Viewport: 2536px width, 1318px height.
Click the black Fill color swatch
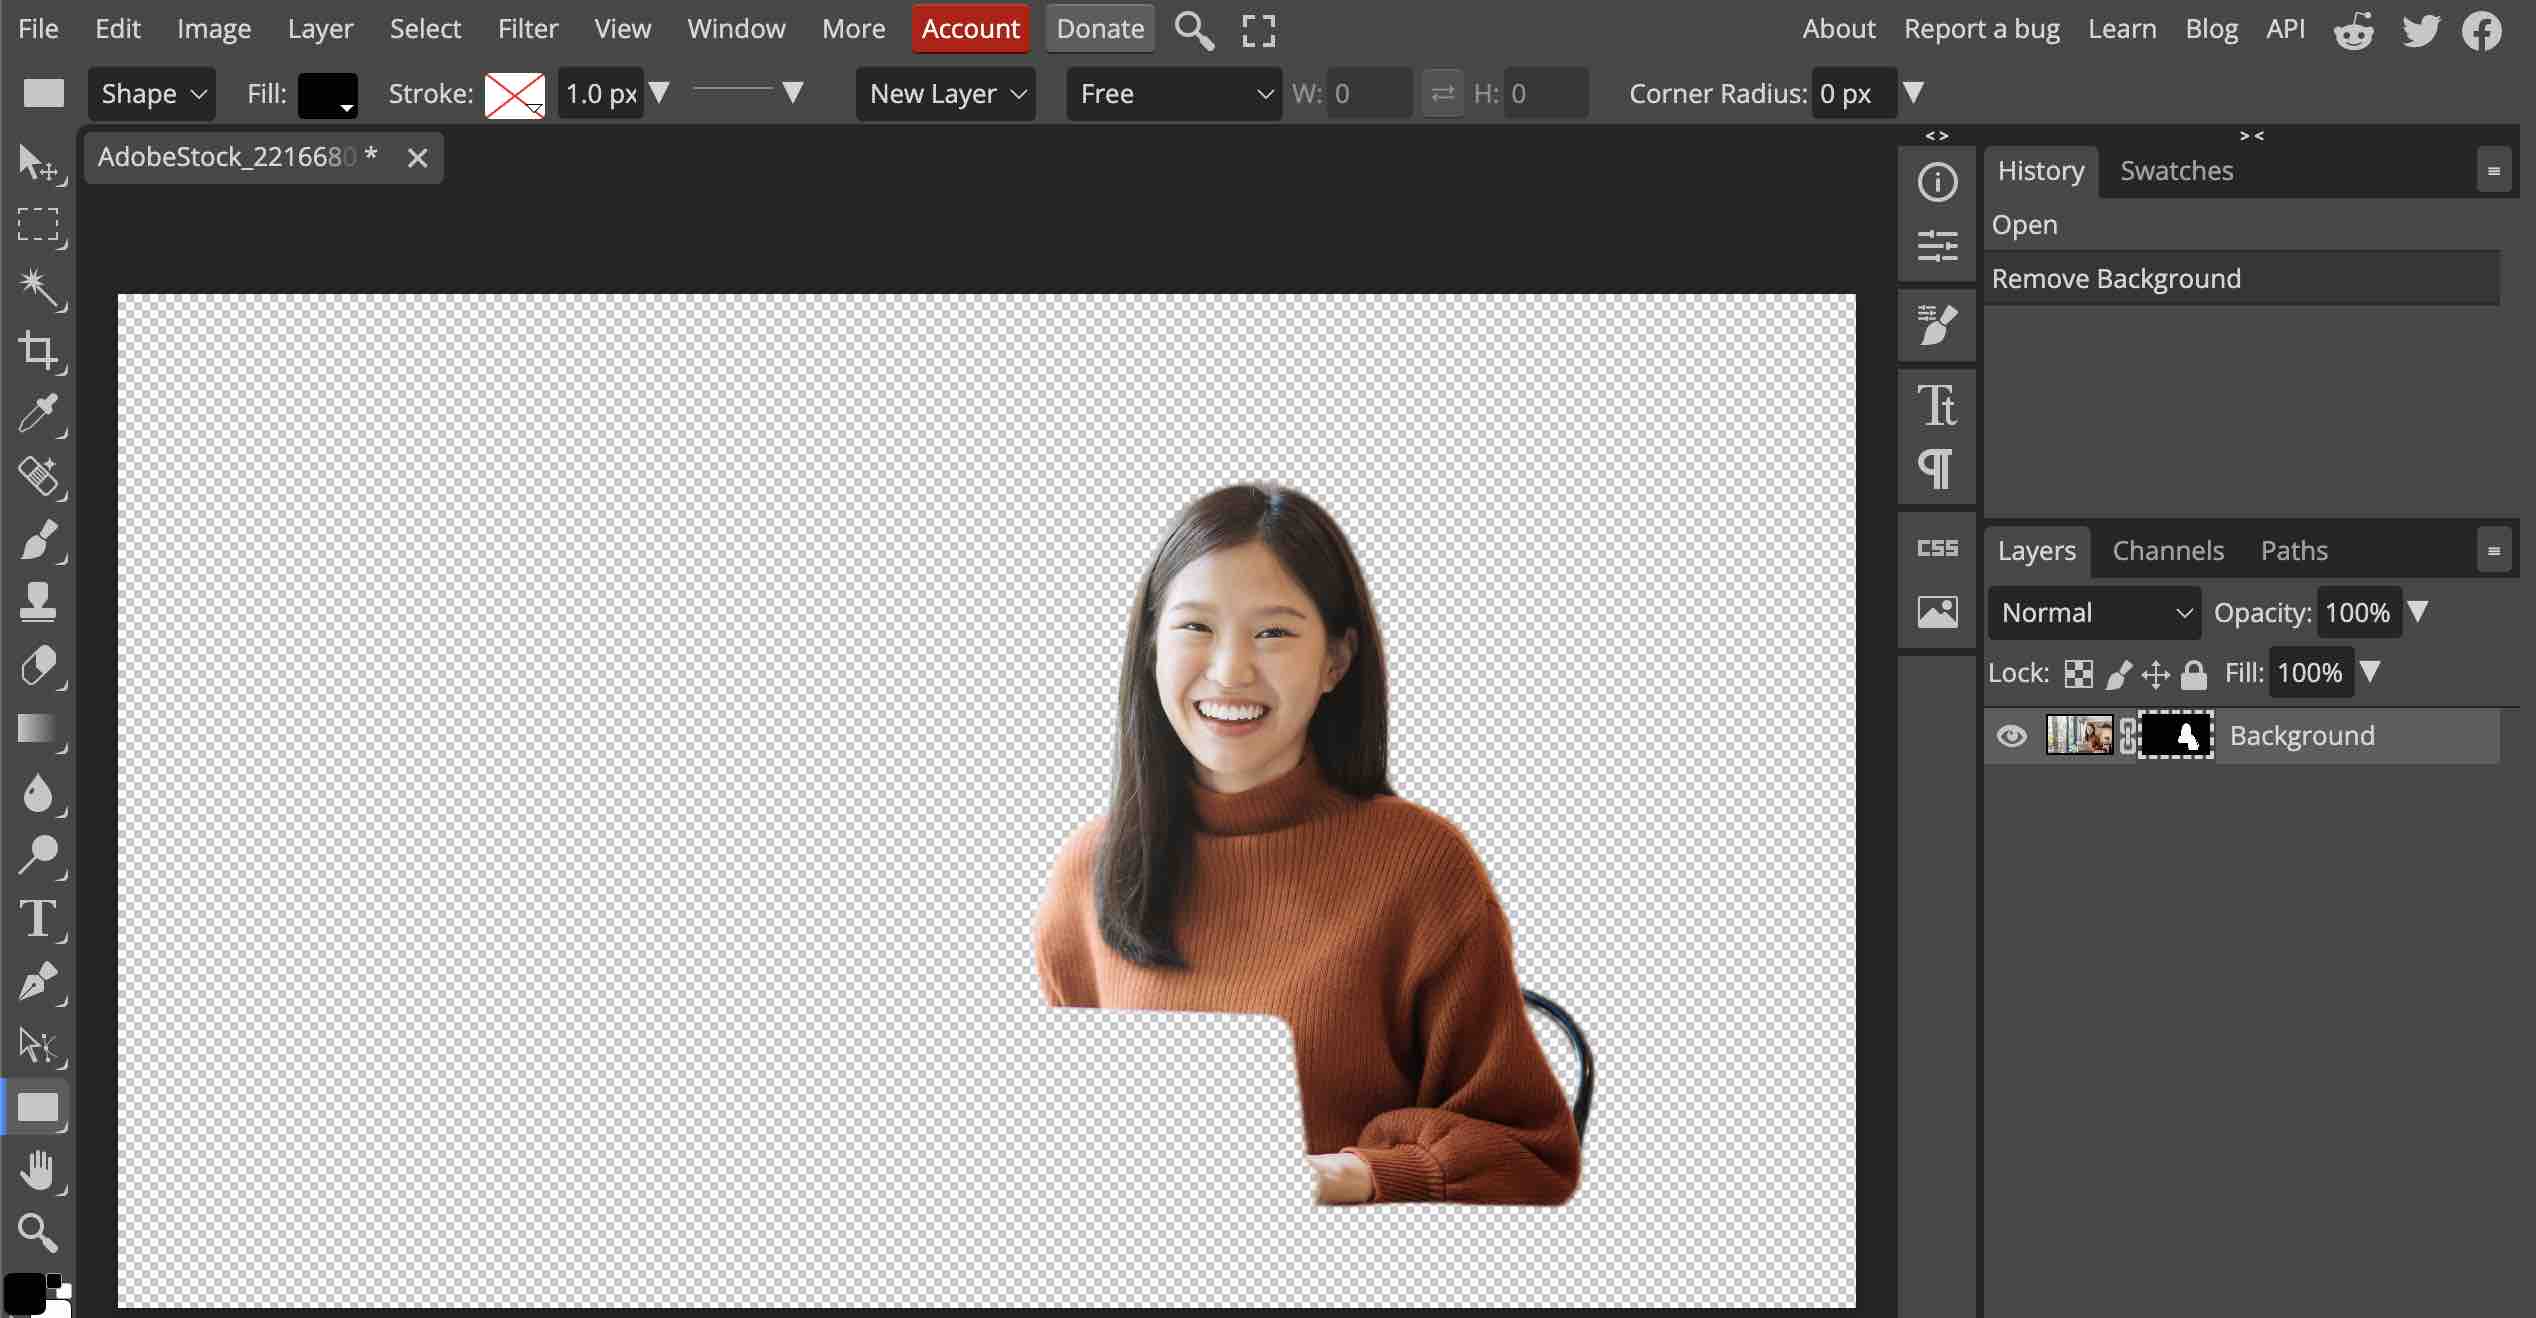[x=327, y=94]
